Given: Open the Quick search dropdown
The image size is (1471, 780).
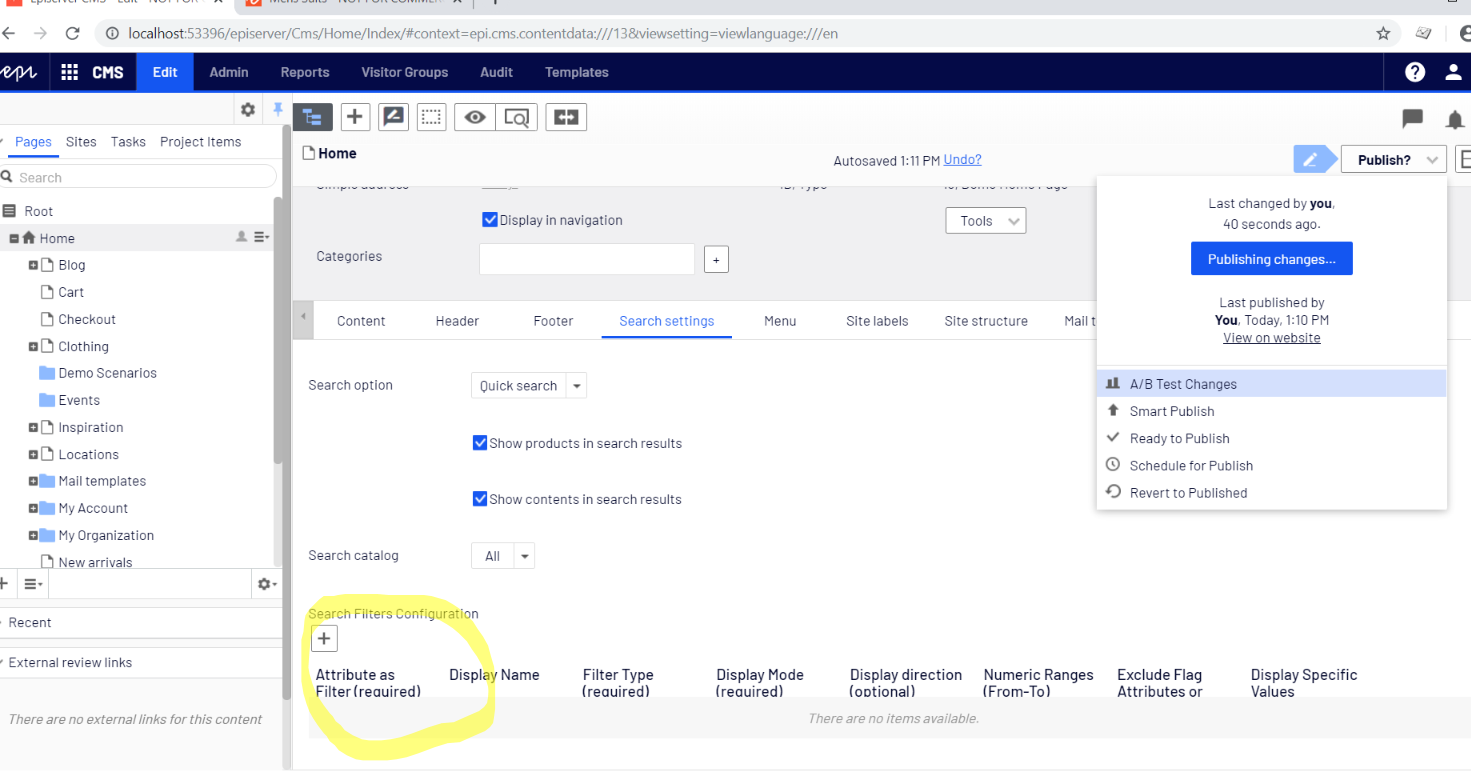Looking at the screenshot, I should [x=577, y=385].
